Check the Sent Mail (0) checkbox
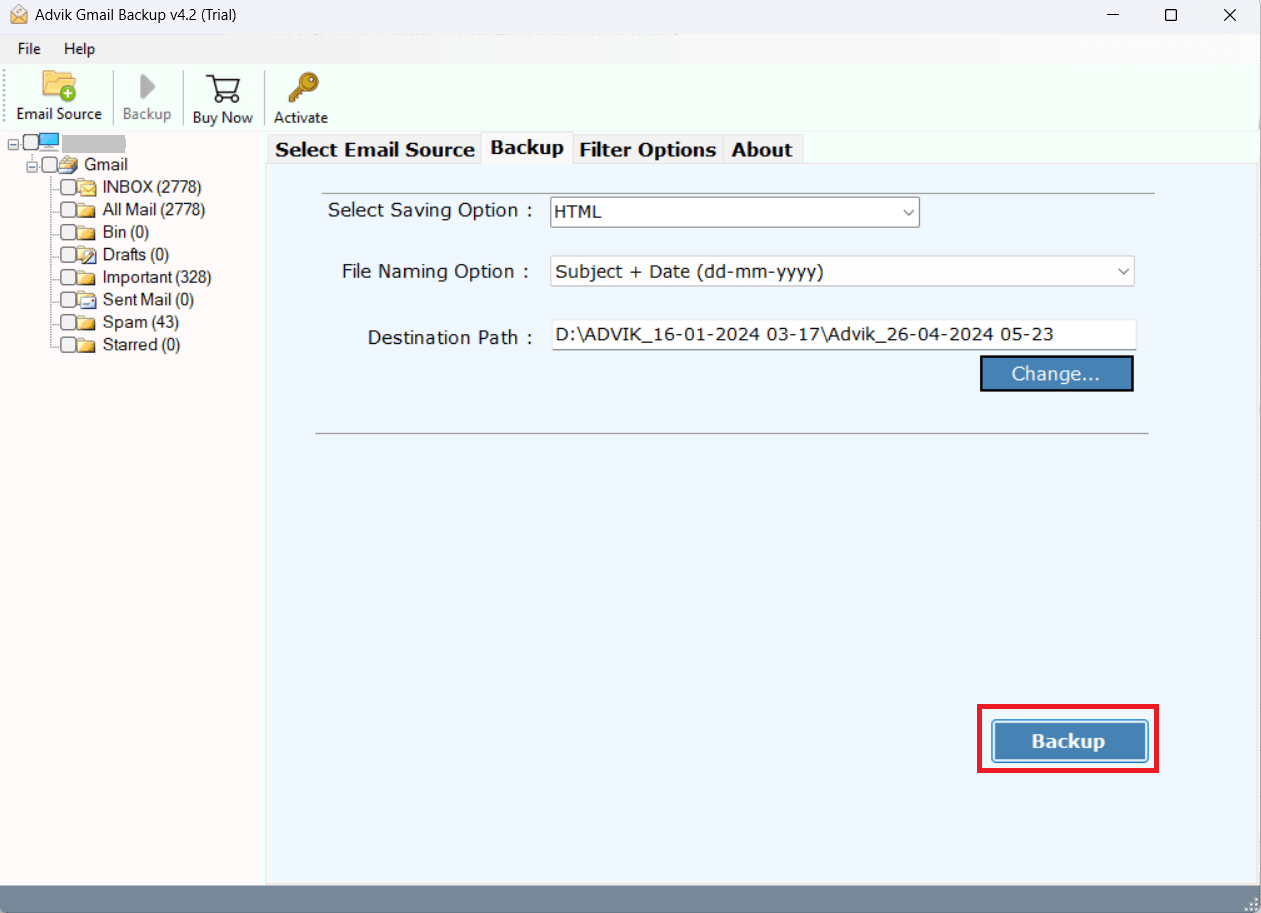The height and width of the screenshot is (913, 1261). click(67, 300)
